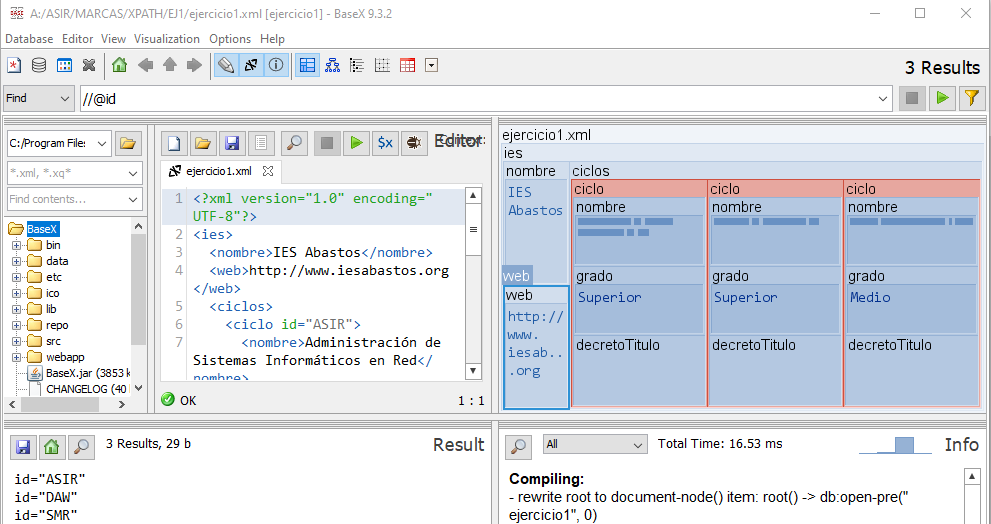Image resolution: width=991 pixels, height=524 pixels.
Task: Click the debug bug icon in Editor
Action: [x=412, y=143]
